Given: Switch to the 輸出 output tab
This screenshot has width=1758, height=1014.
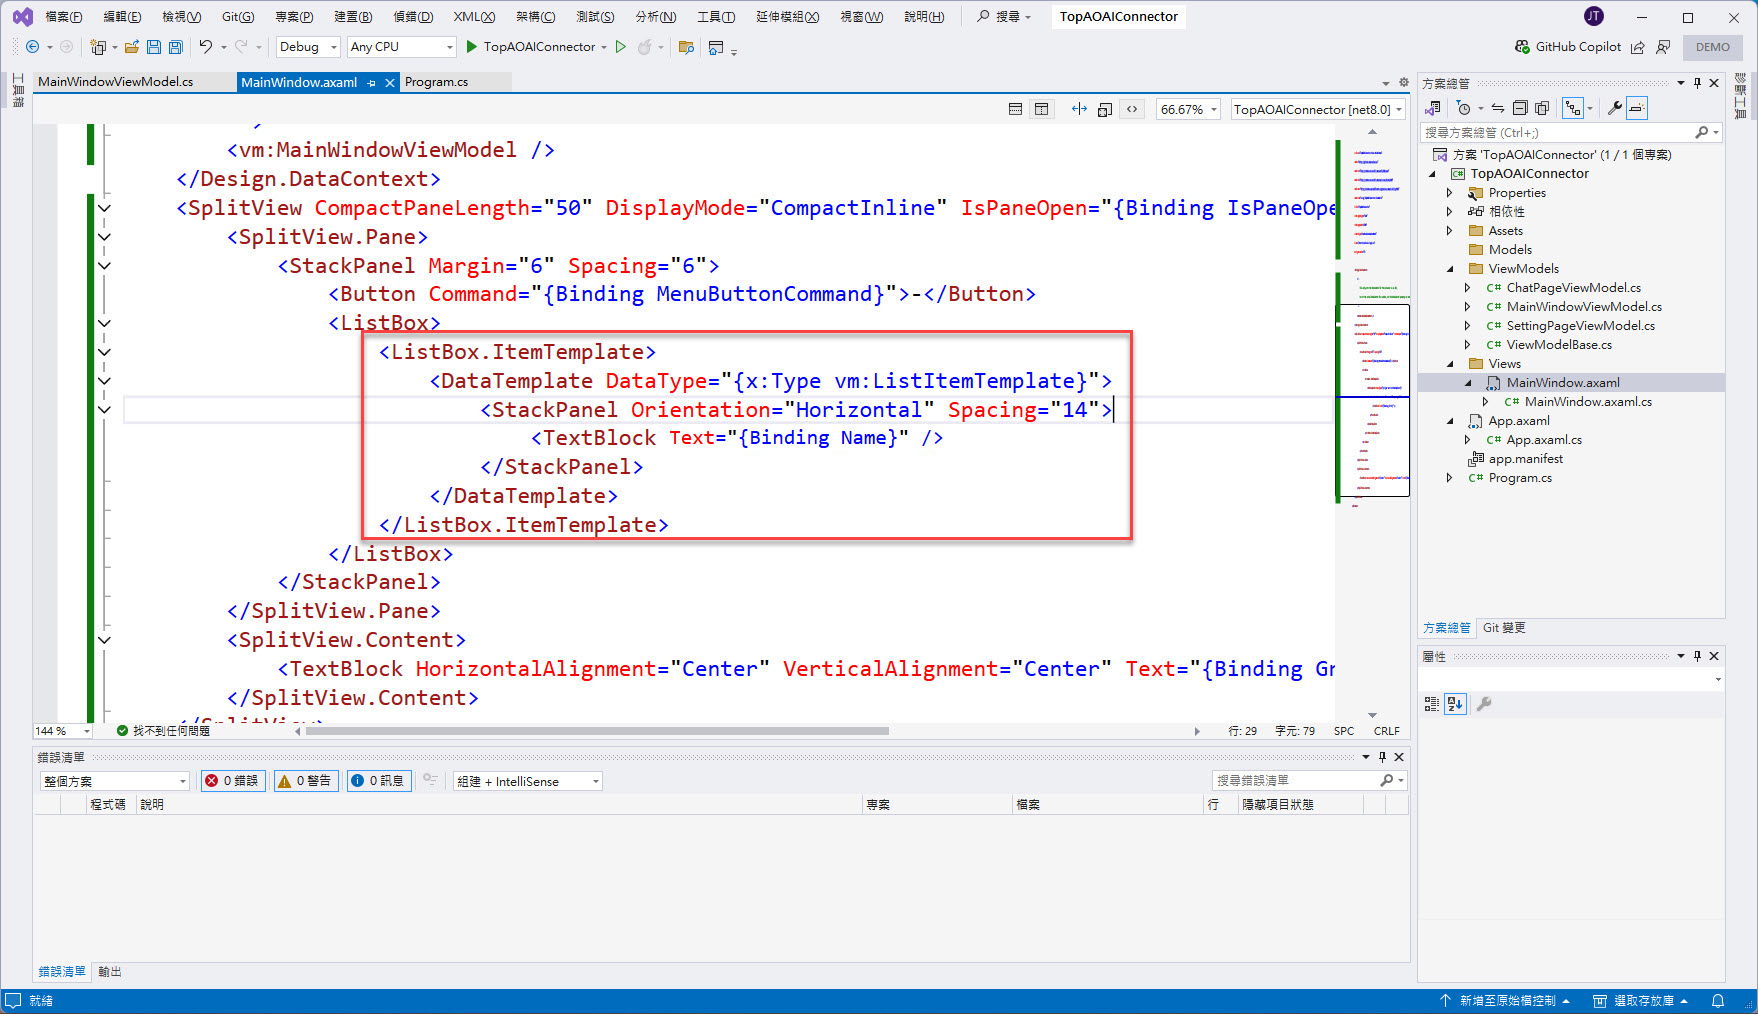Looking at the screenshot, I should point(110,972).
